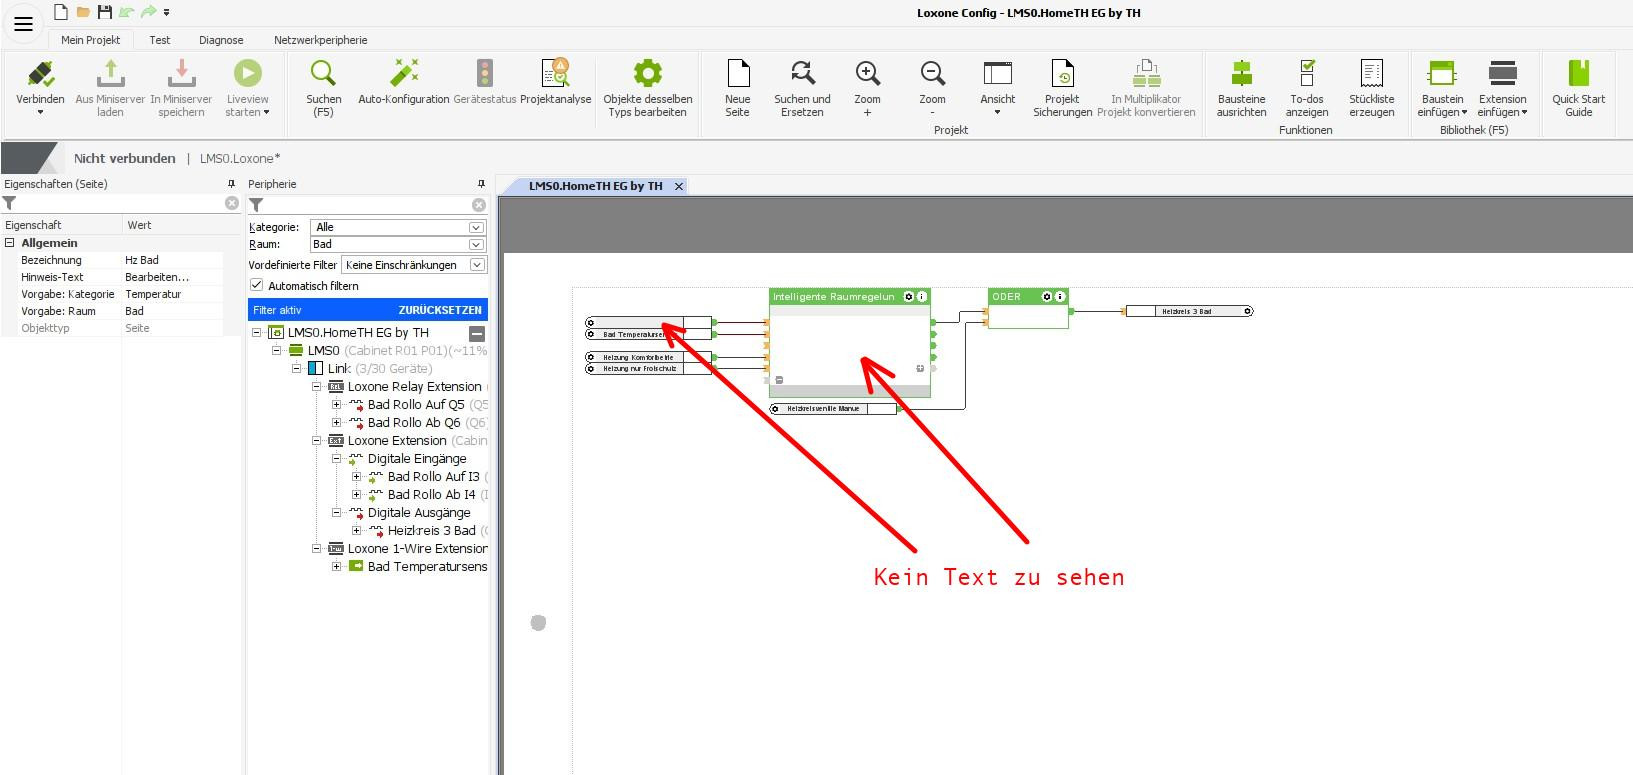This screenshot has width=1633, height=775.
Task: Open the Raum combo box
Action: pyautogui.click(x=397, y=244)
